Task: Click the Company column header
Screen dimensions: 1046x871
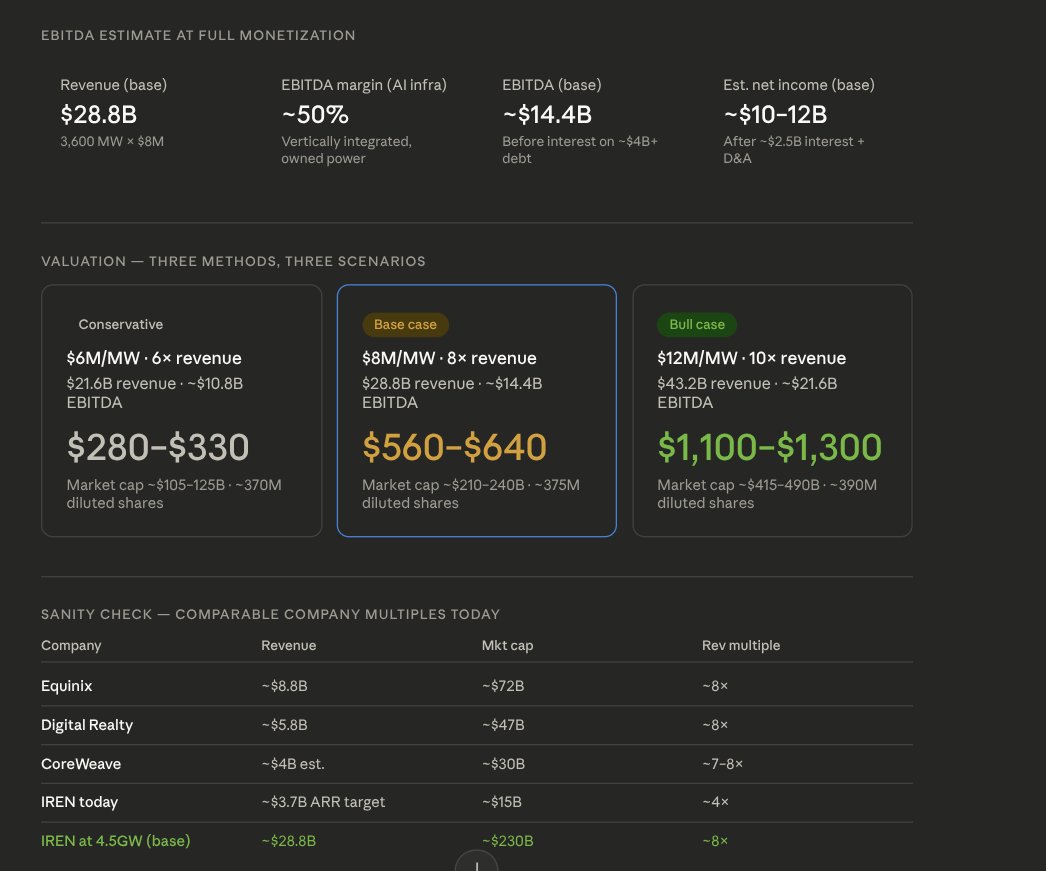Action: 71,646
